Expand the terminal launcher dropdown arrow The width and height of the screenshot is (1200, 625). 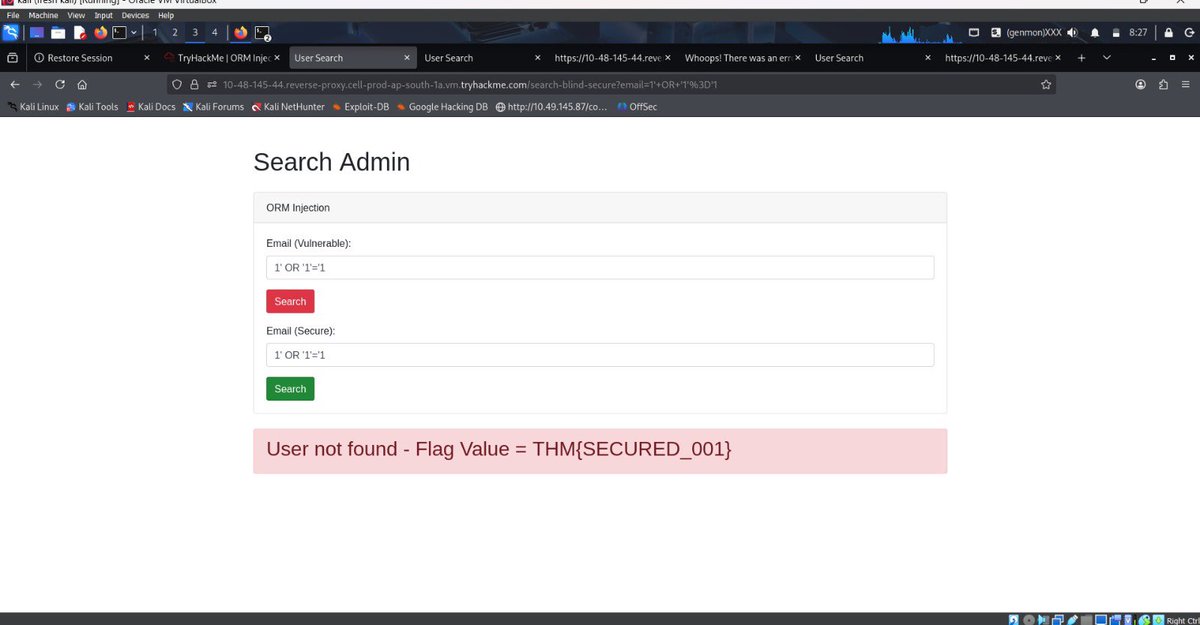134,32
